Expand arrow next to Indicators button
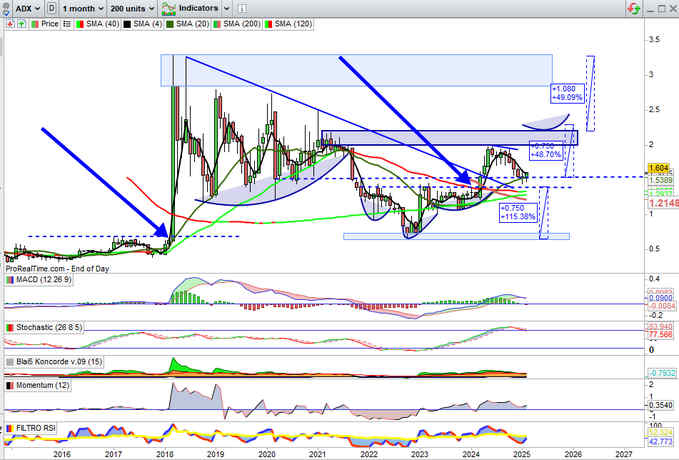This screenshot has width=679, height=460. [226, 8]
